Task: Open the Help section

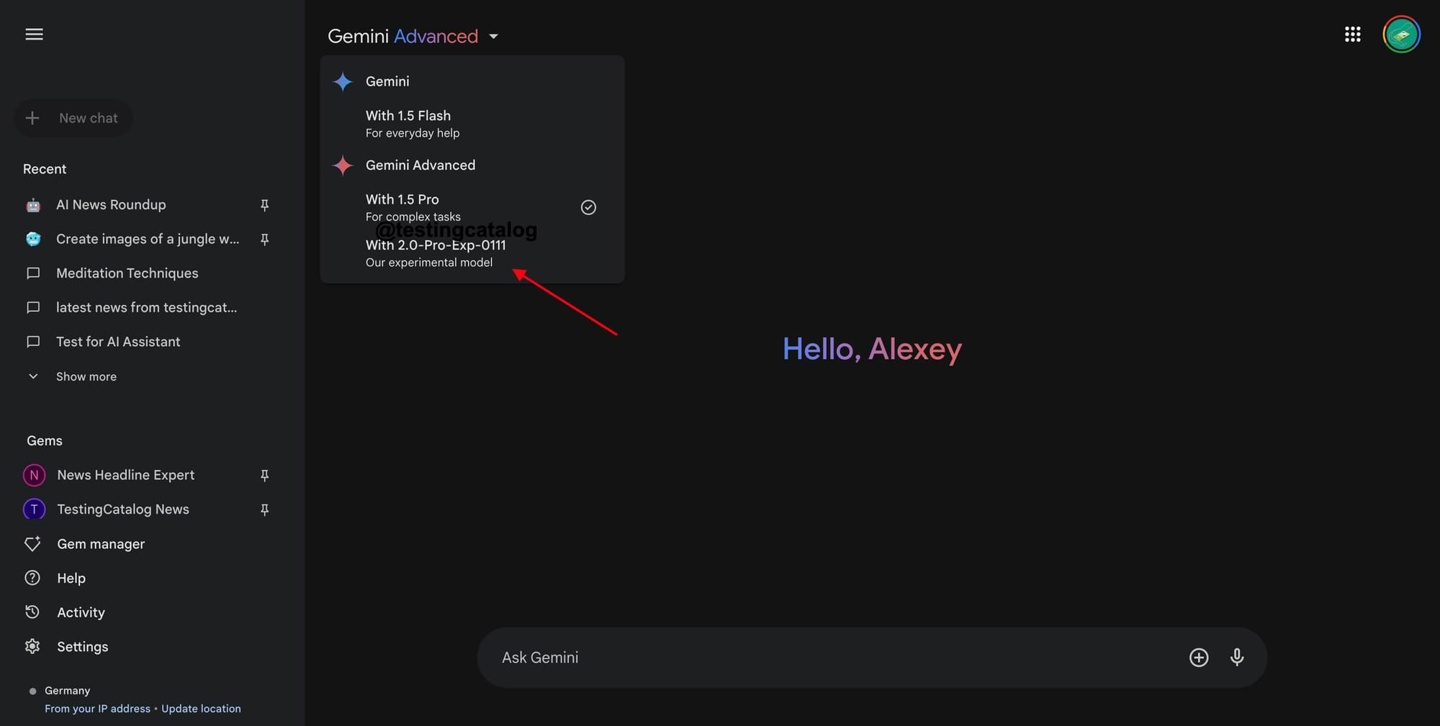Action: click(x=70, y=577)
